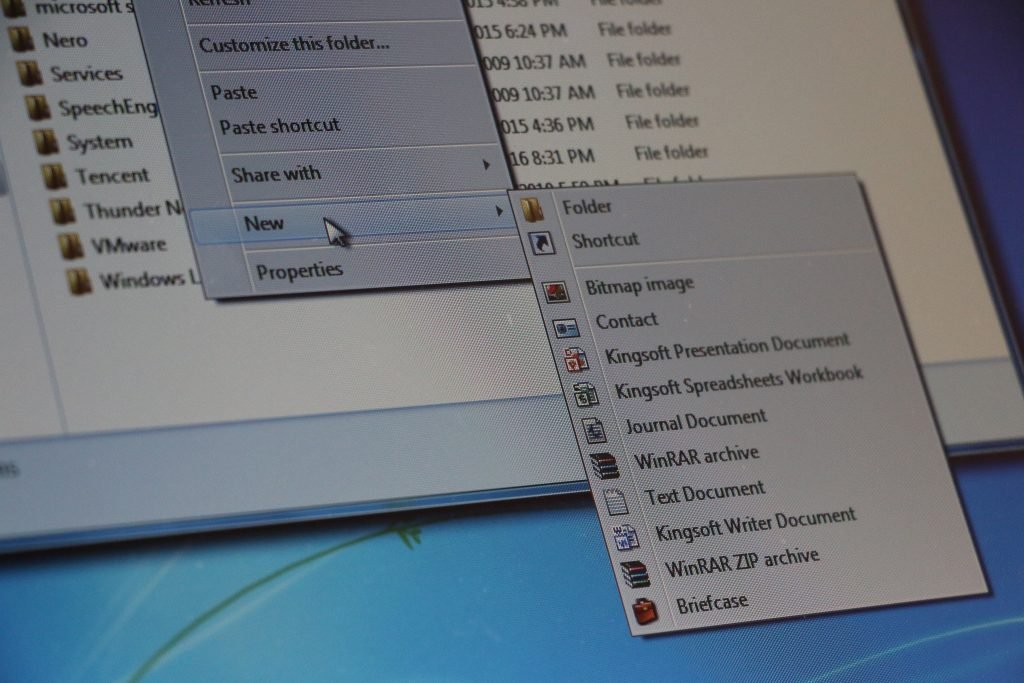The height and width of the screenshot is (683, 1024).
Task: Create a new Text Document
Action: 704,492
